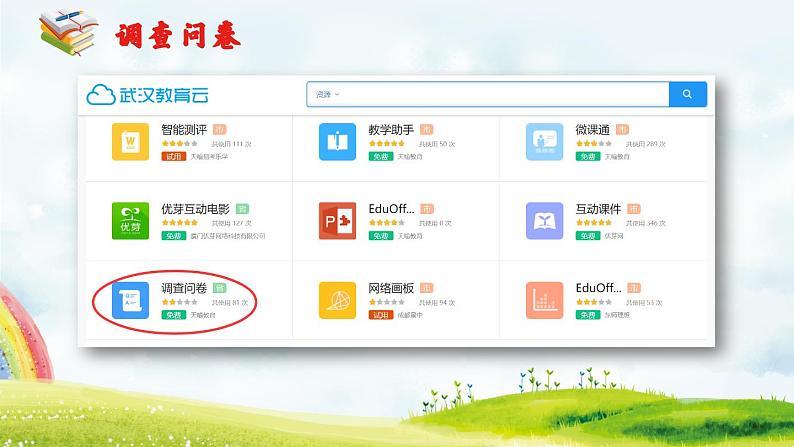Click the 网络画板 title text
Screen dimensions: 794x447
(x=391, y=289)
